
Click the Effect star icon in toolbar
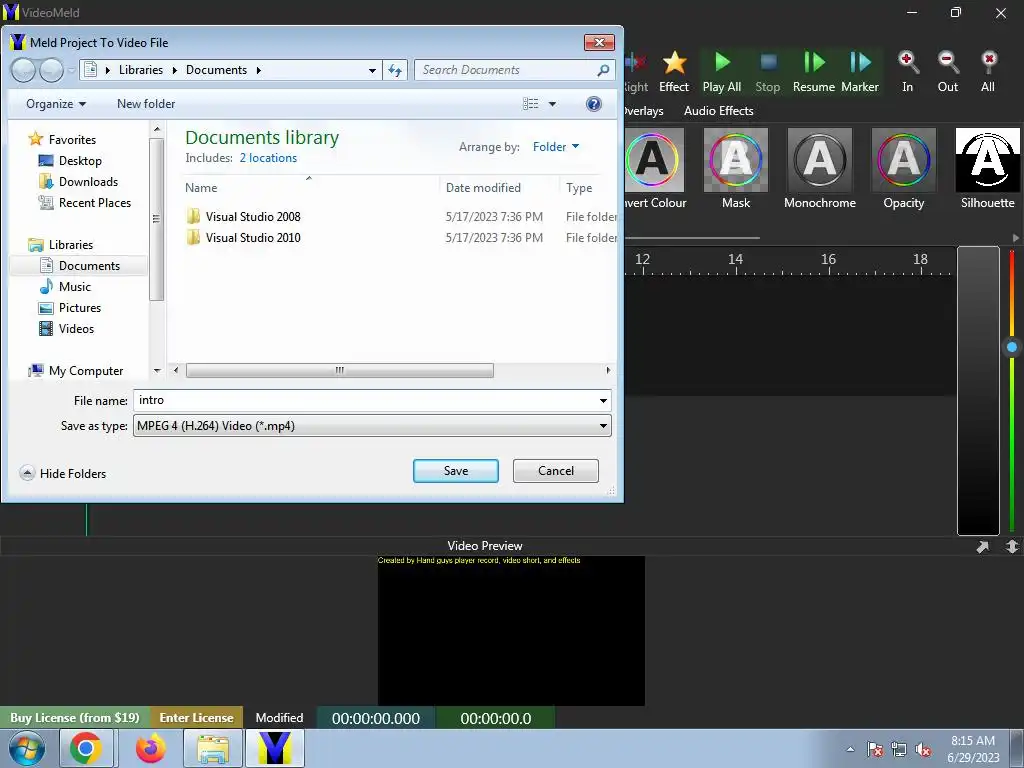pos(674,63)
